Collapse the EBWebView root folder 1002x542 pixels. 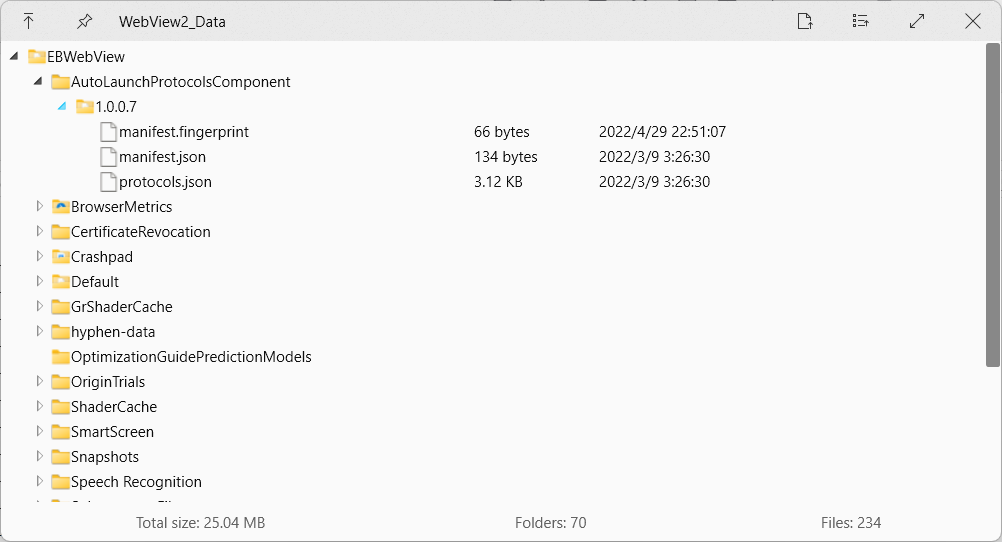tap(14, 57)
